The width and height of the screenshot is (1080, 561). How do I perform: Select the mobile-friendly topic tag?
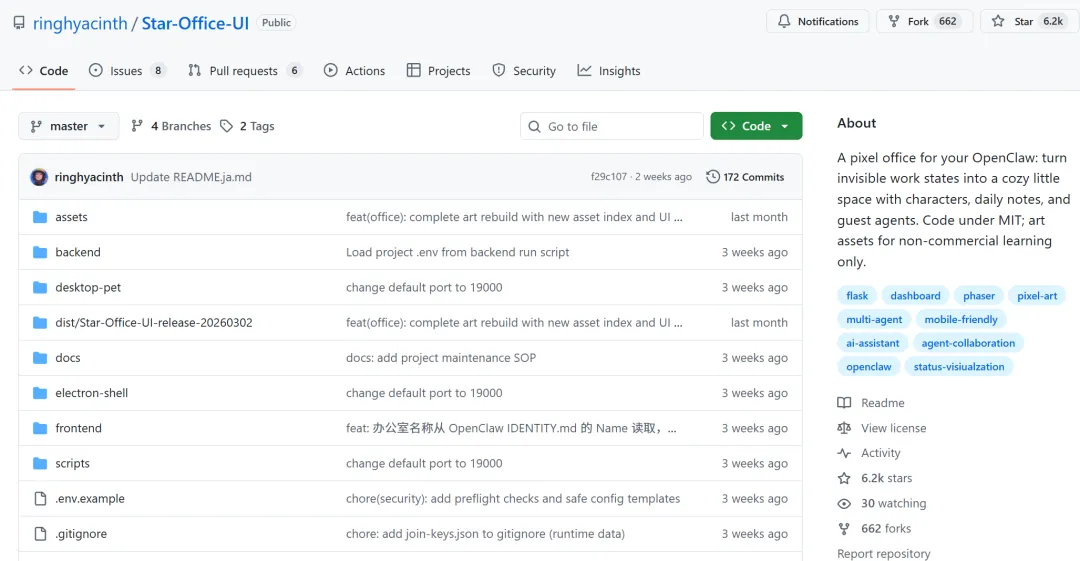[x=961, y=319]
